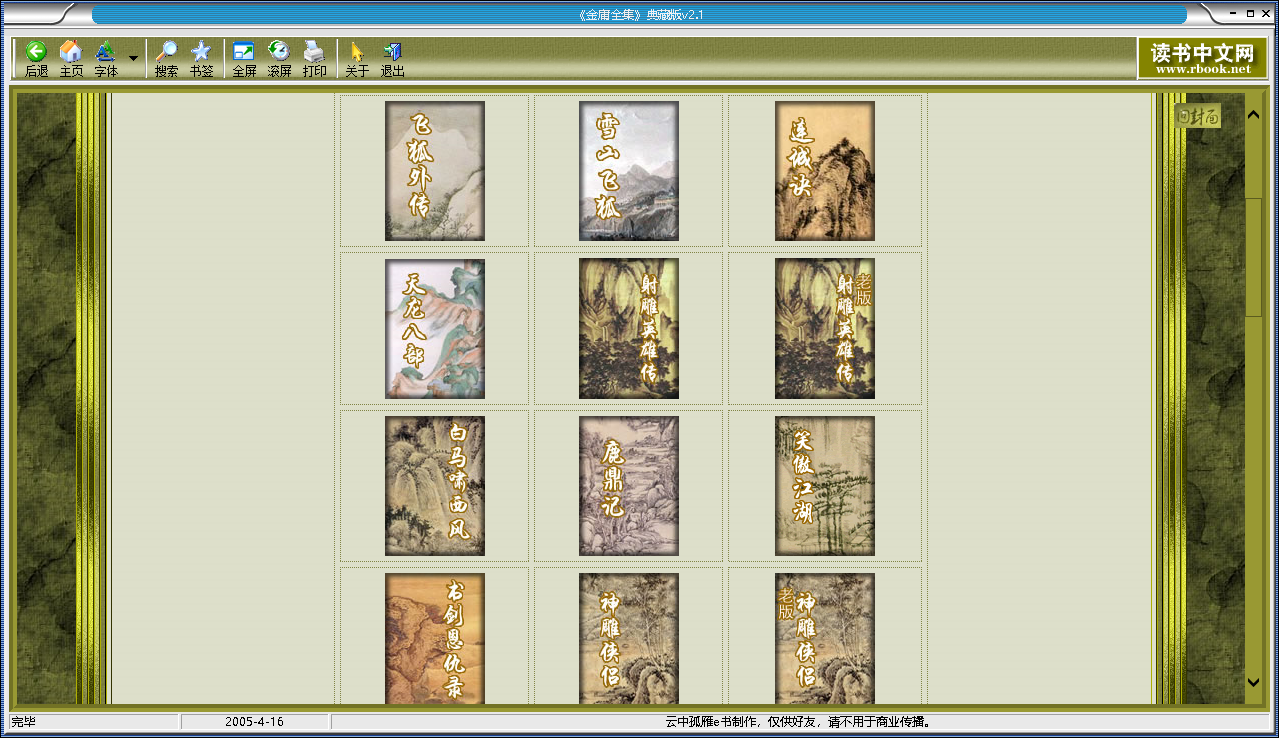This screenshot has height=738, width=1279.
Task: Click the vertical scrollbar thumb
Action: [x=1253, y=258]
